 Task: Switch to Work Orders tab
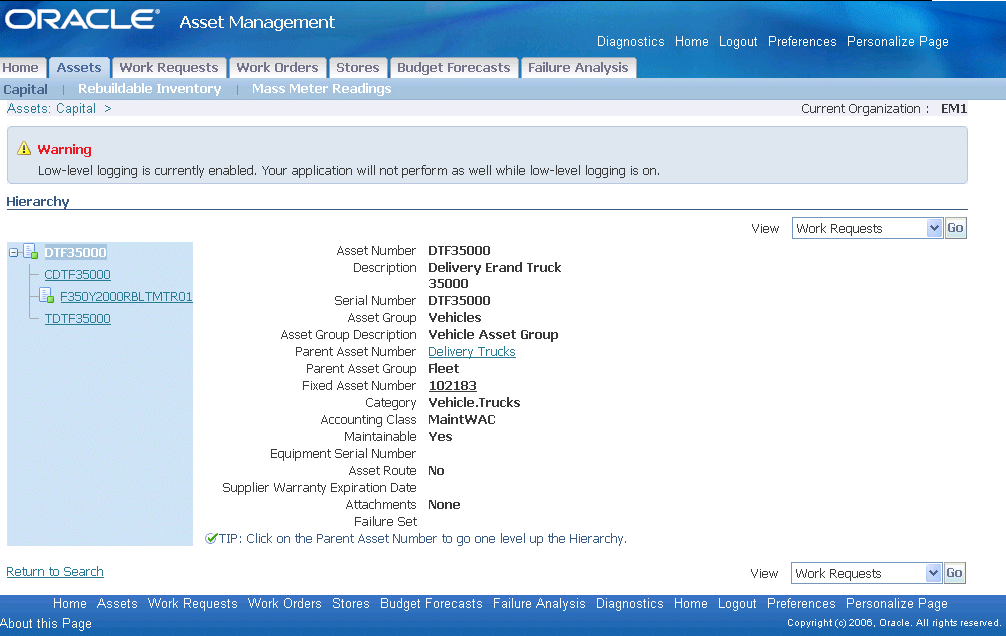click(x=277, y=68)
